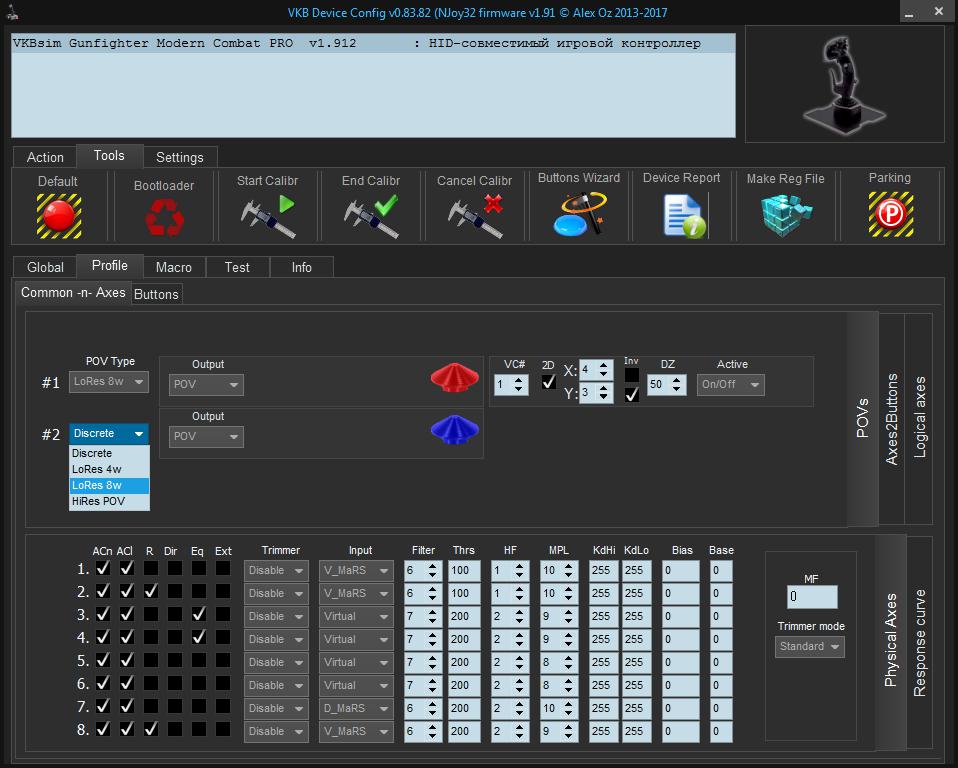Viewport: 958px width, 768px height.
Task: Switch to the Buttons sub-tab
Action: 156,294
